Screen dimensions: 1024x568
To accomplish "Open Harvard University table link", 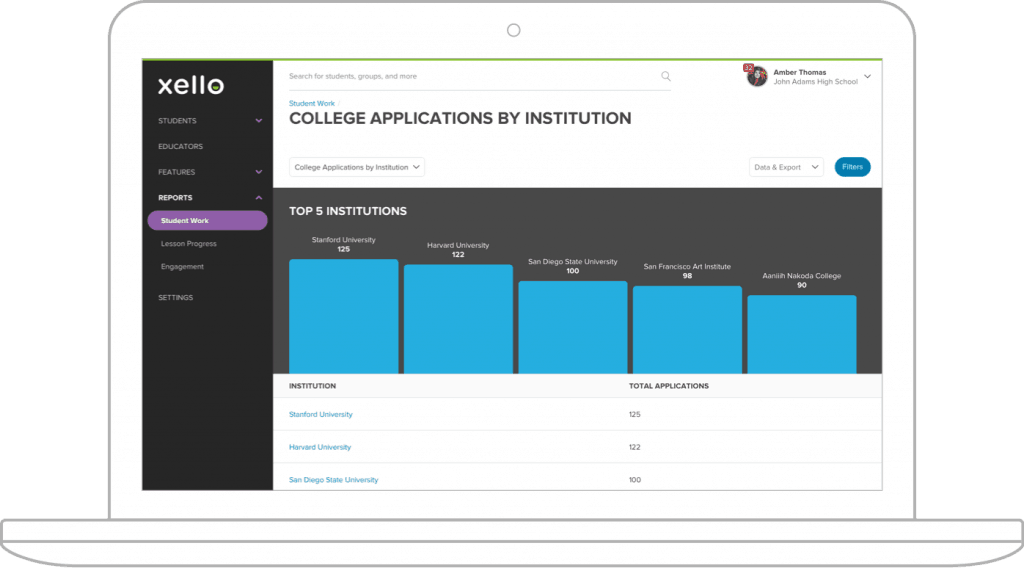I will (320, 447).
